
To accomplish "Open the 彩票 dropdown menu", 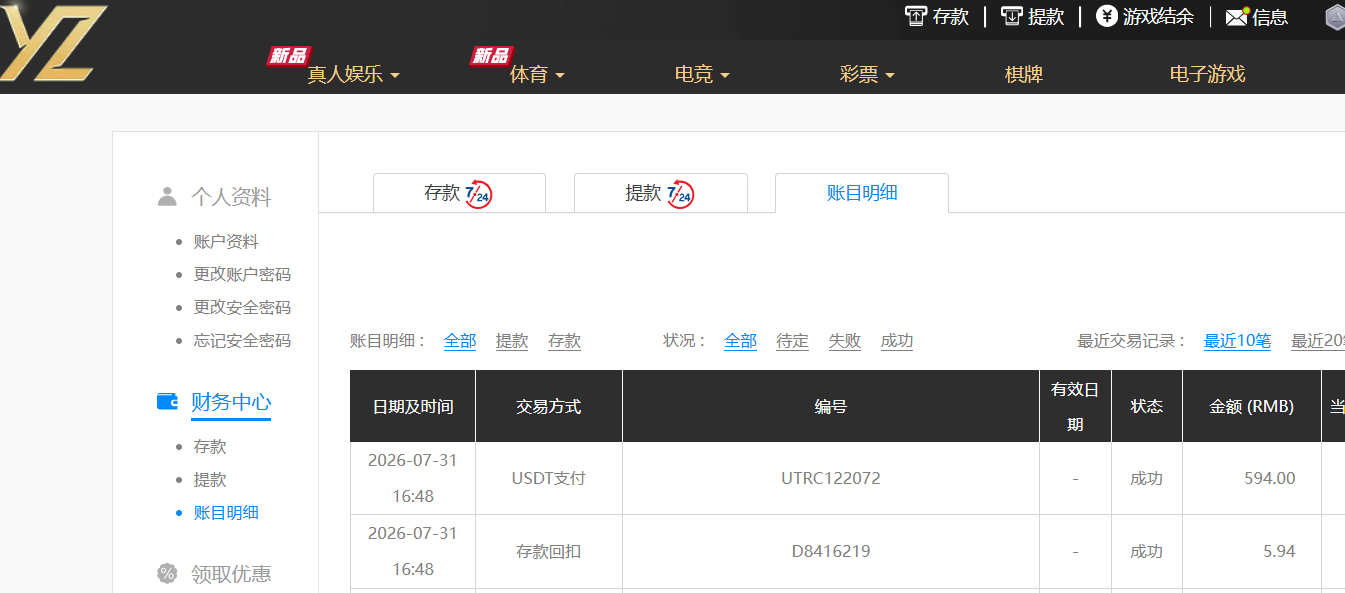I will point(867,74).
